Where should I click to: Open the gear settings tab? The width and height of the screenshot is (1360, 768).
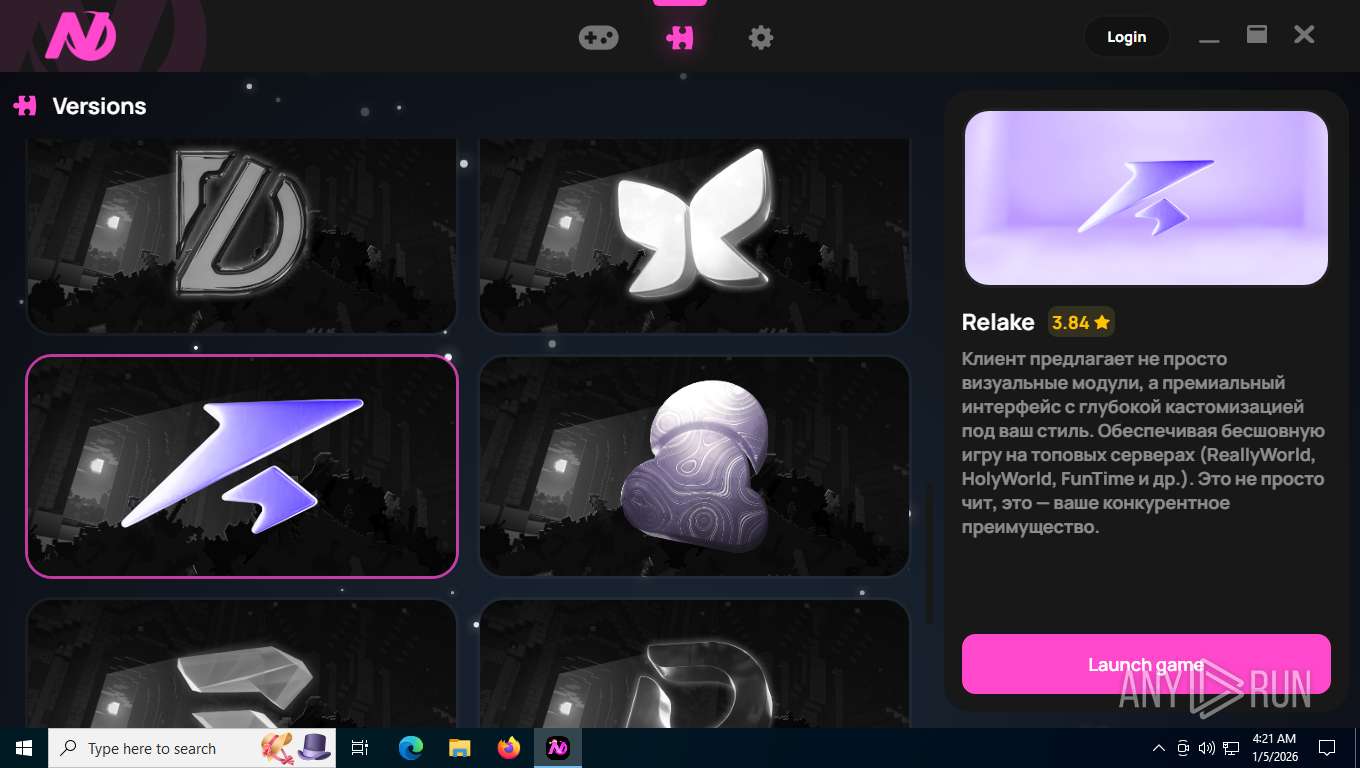point(761,38)
